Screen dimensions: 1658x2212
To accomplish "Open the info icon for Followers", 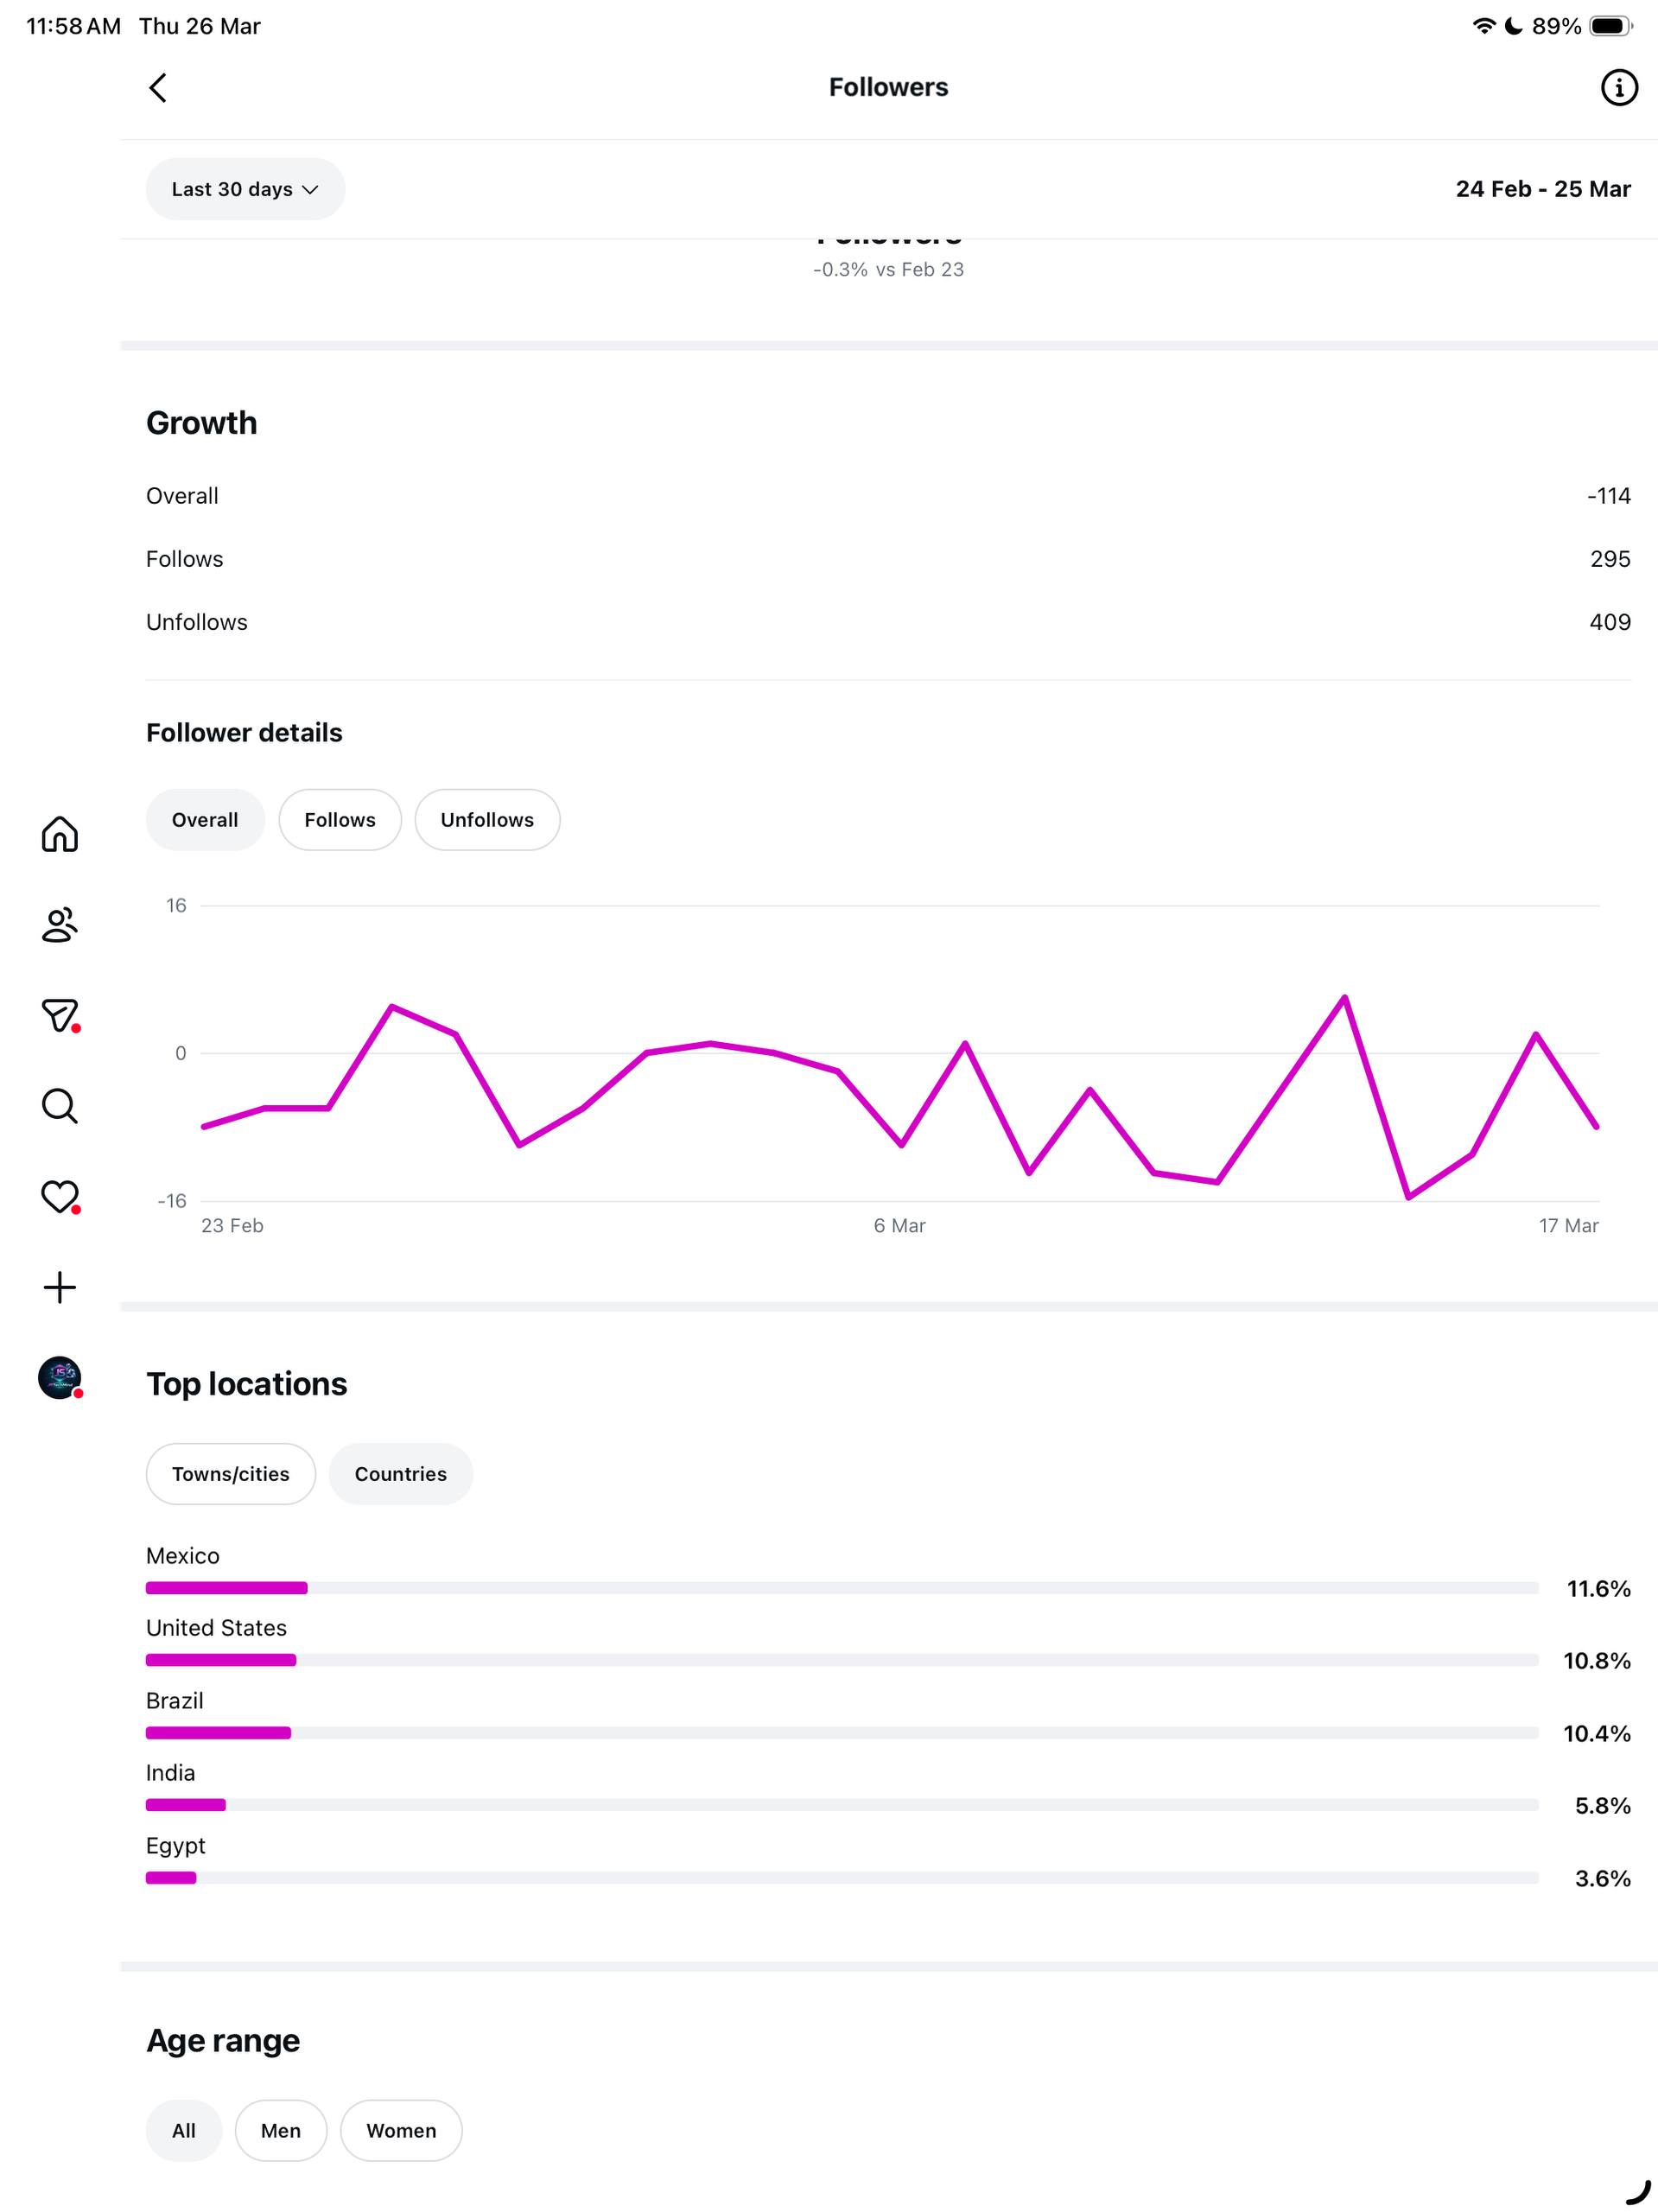I will [x=1618, y=88].
